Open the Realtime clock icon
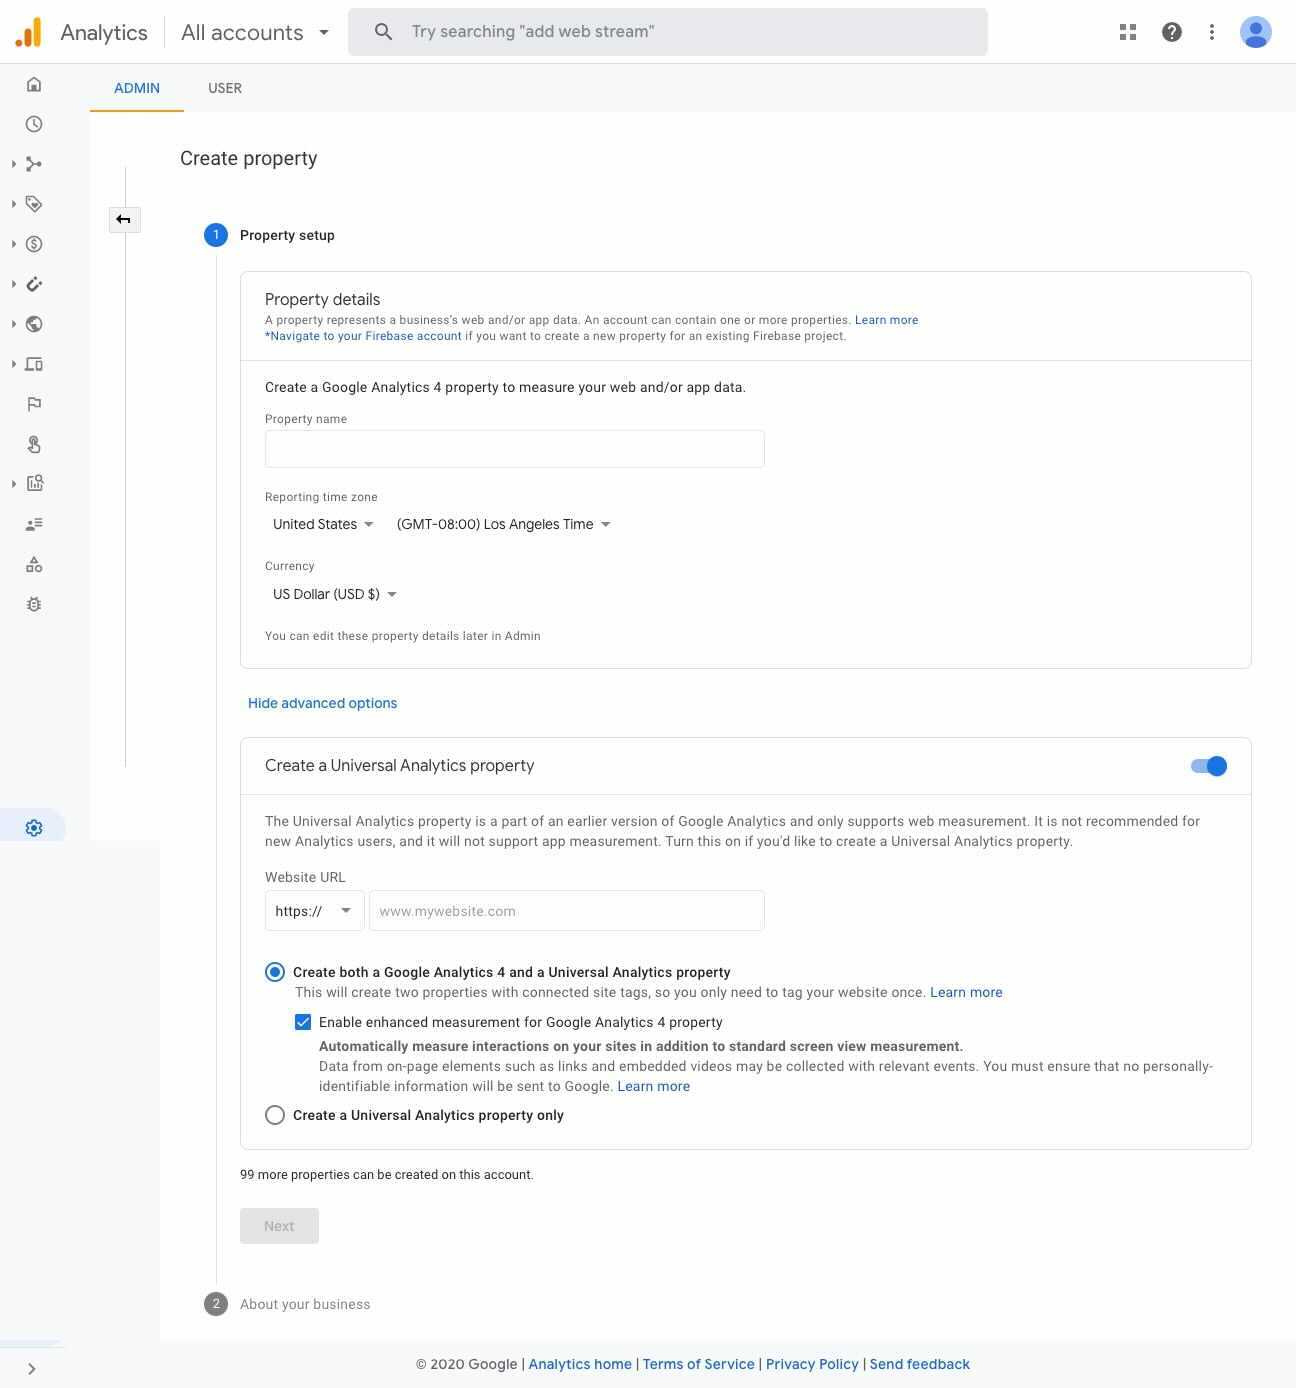This screenshot has width=1296, height=1388. [34, 124]
